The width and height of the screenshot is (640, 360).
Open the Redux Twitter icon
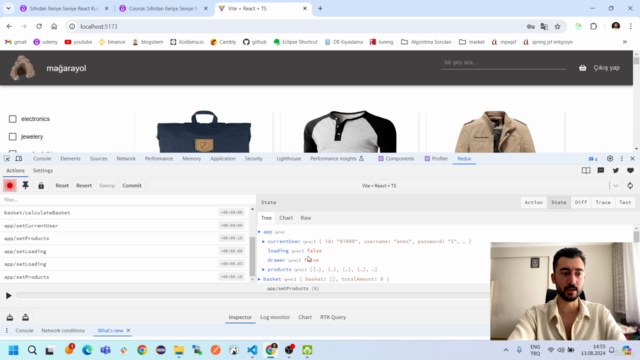616,171
